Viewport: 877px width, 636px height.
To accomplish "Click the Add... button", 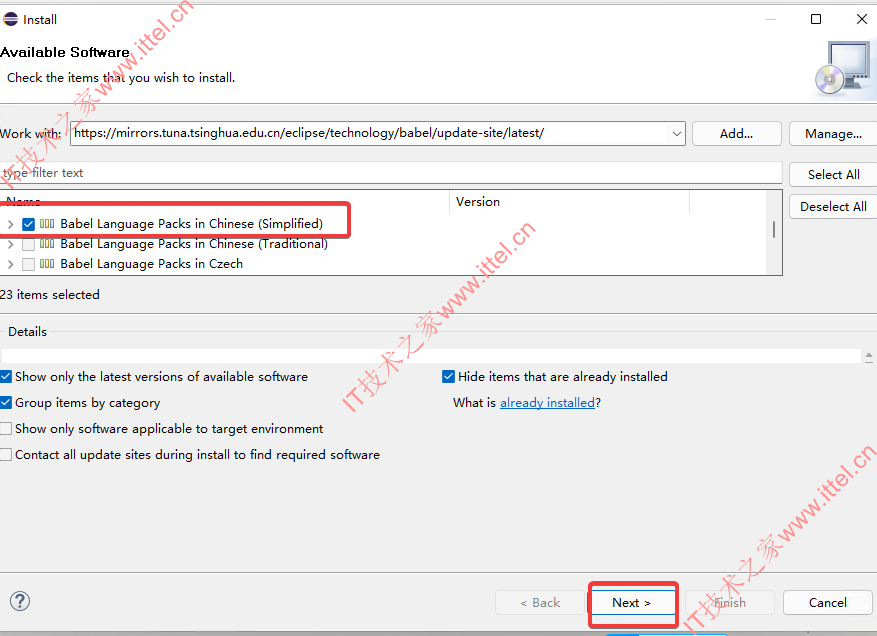I will tap(736, 134).
